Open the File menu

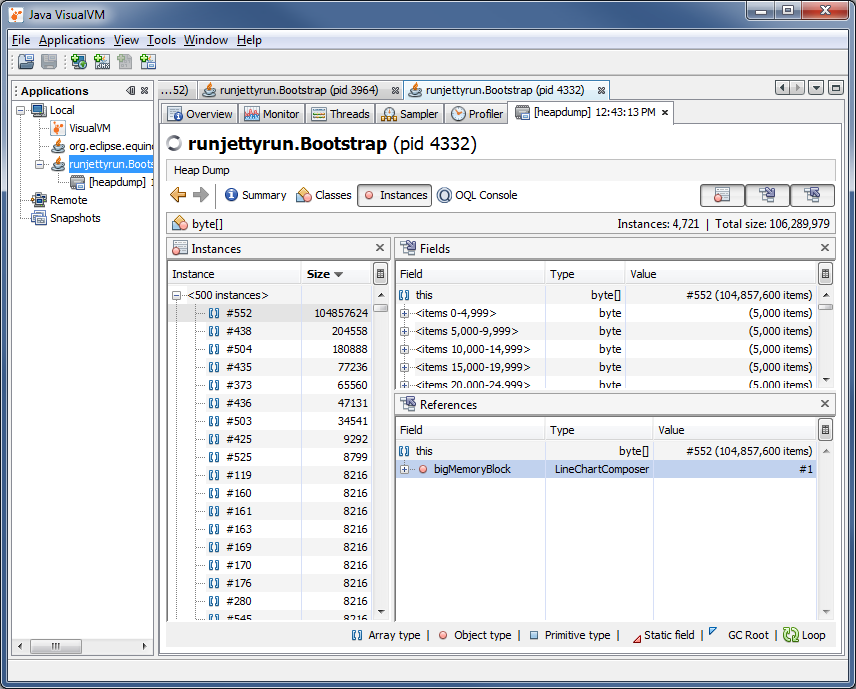(x=21, y=40)
